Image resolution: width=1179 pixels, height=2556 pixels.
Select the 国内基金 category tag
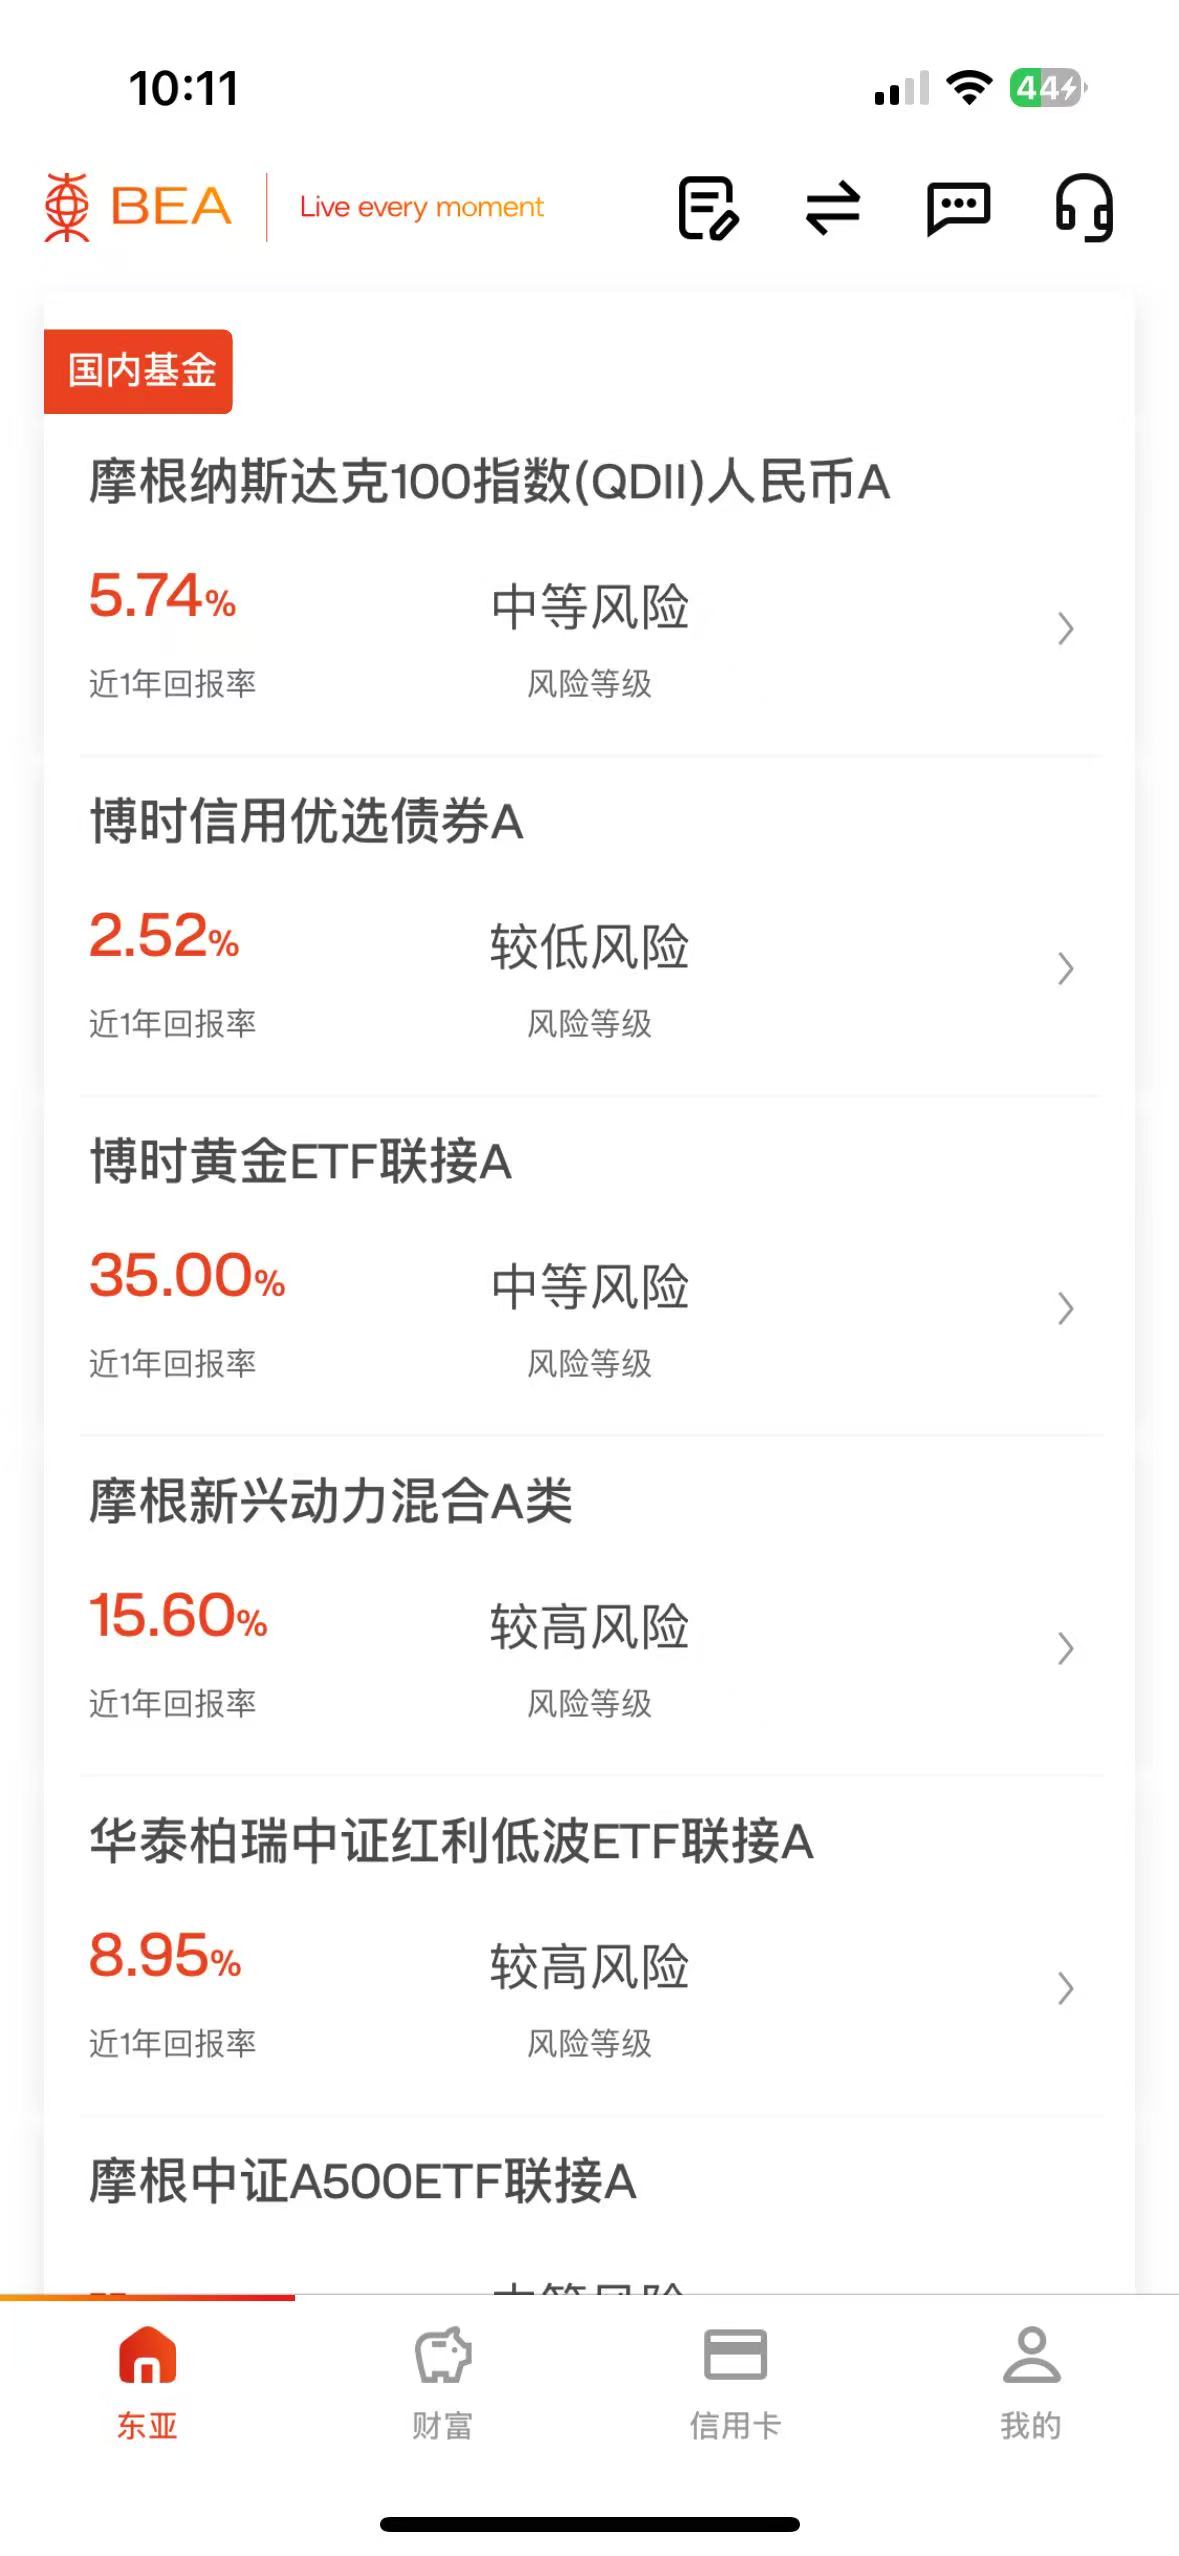pos(139,371)
